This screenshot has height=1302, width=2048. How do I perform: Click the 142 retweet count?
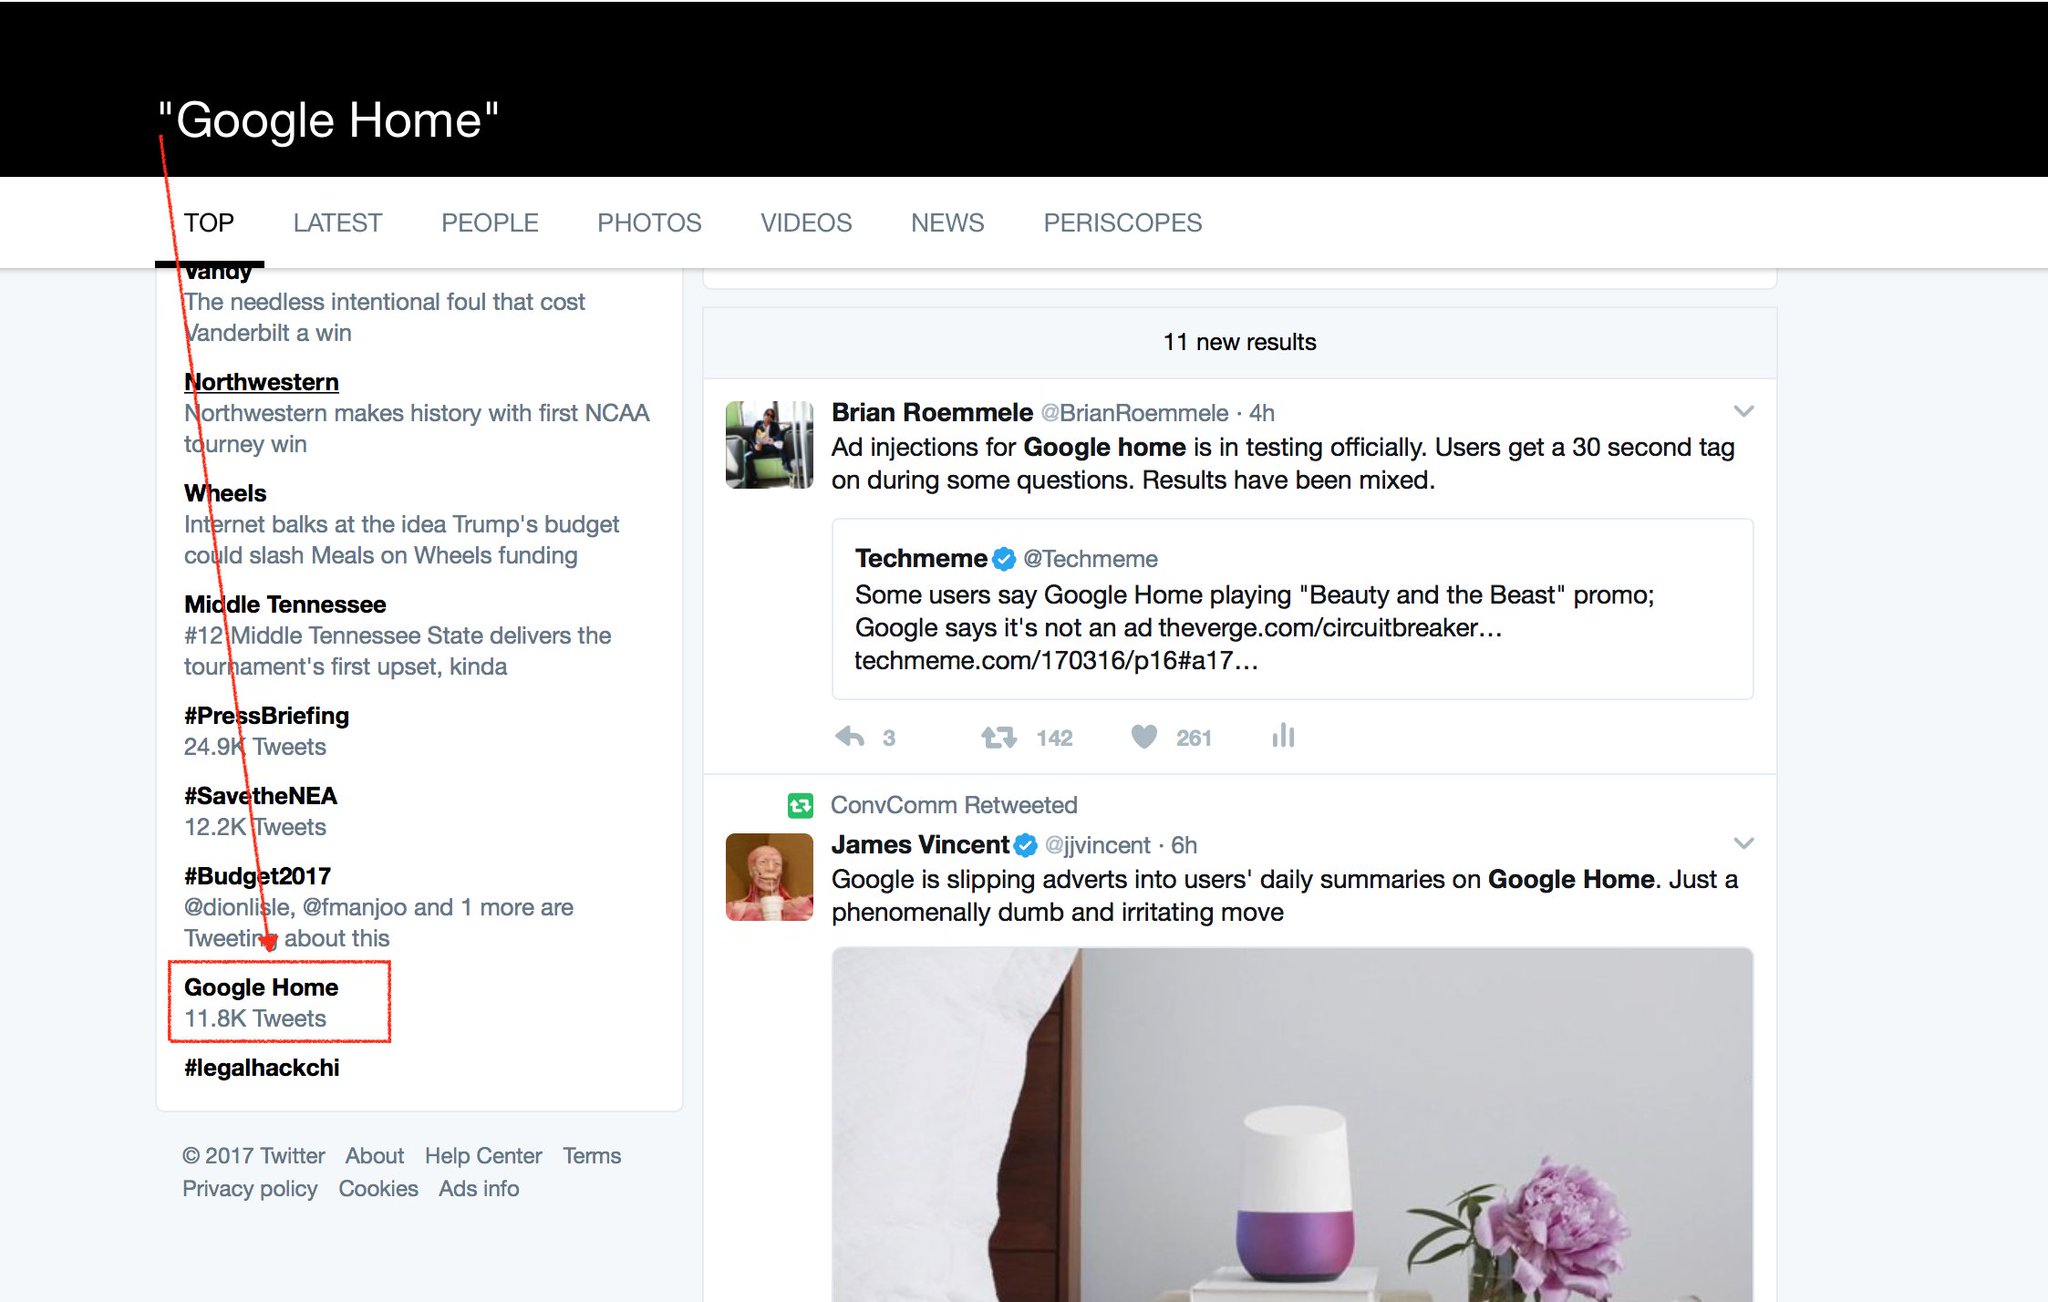tap(1054, 738)
